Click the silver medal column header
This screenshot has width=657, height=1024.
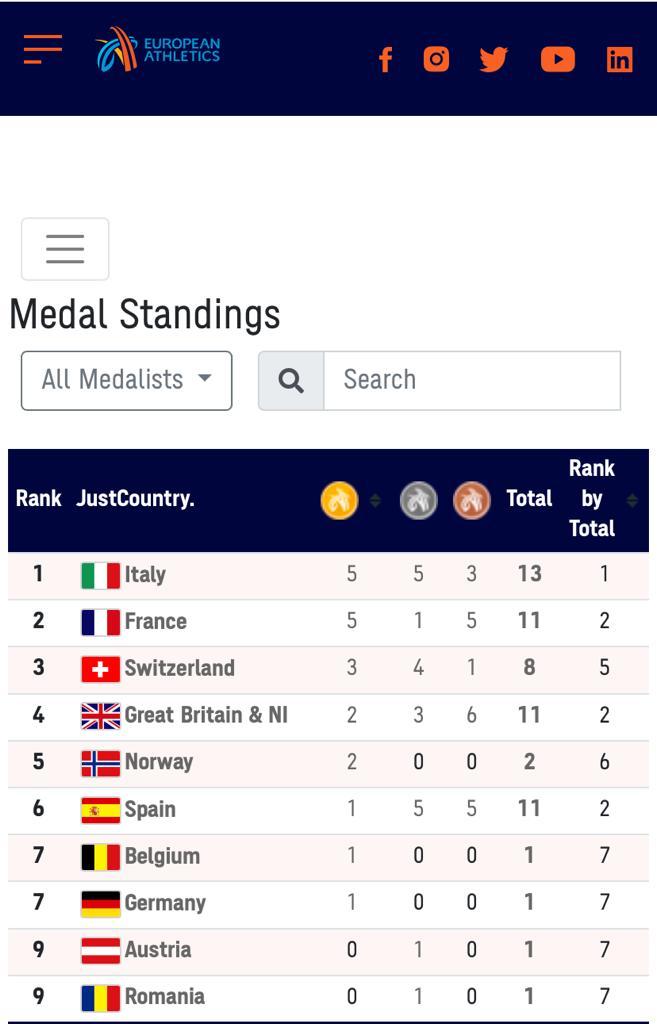[418, 500]
